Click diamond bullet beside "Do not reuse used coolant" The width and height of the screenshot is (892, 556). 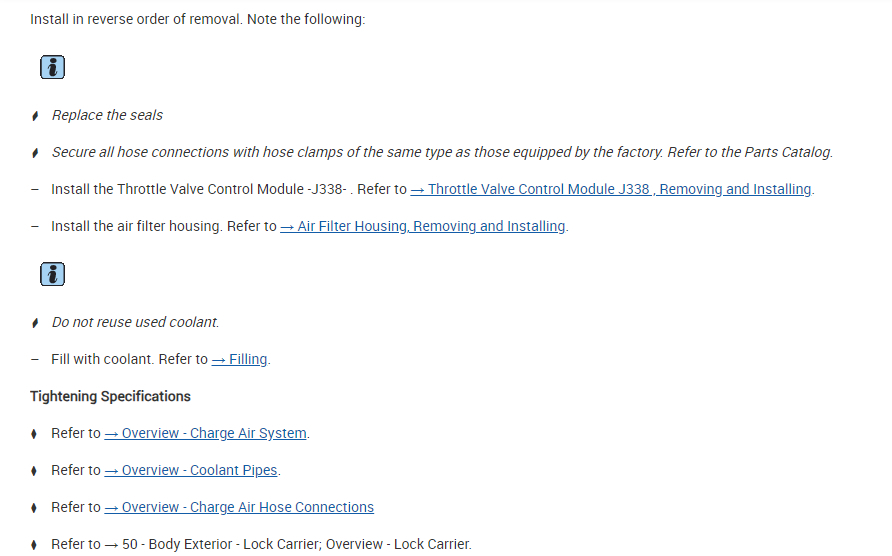click(35, 323)
